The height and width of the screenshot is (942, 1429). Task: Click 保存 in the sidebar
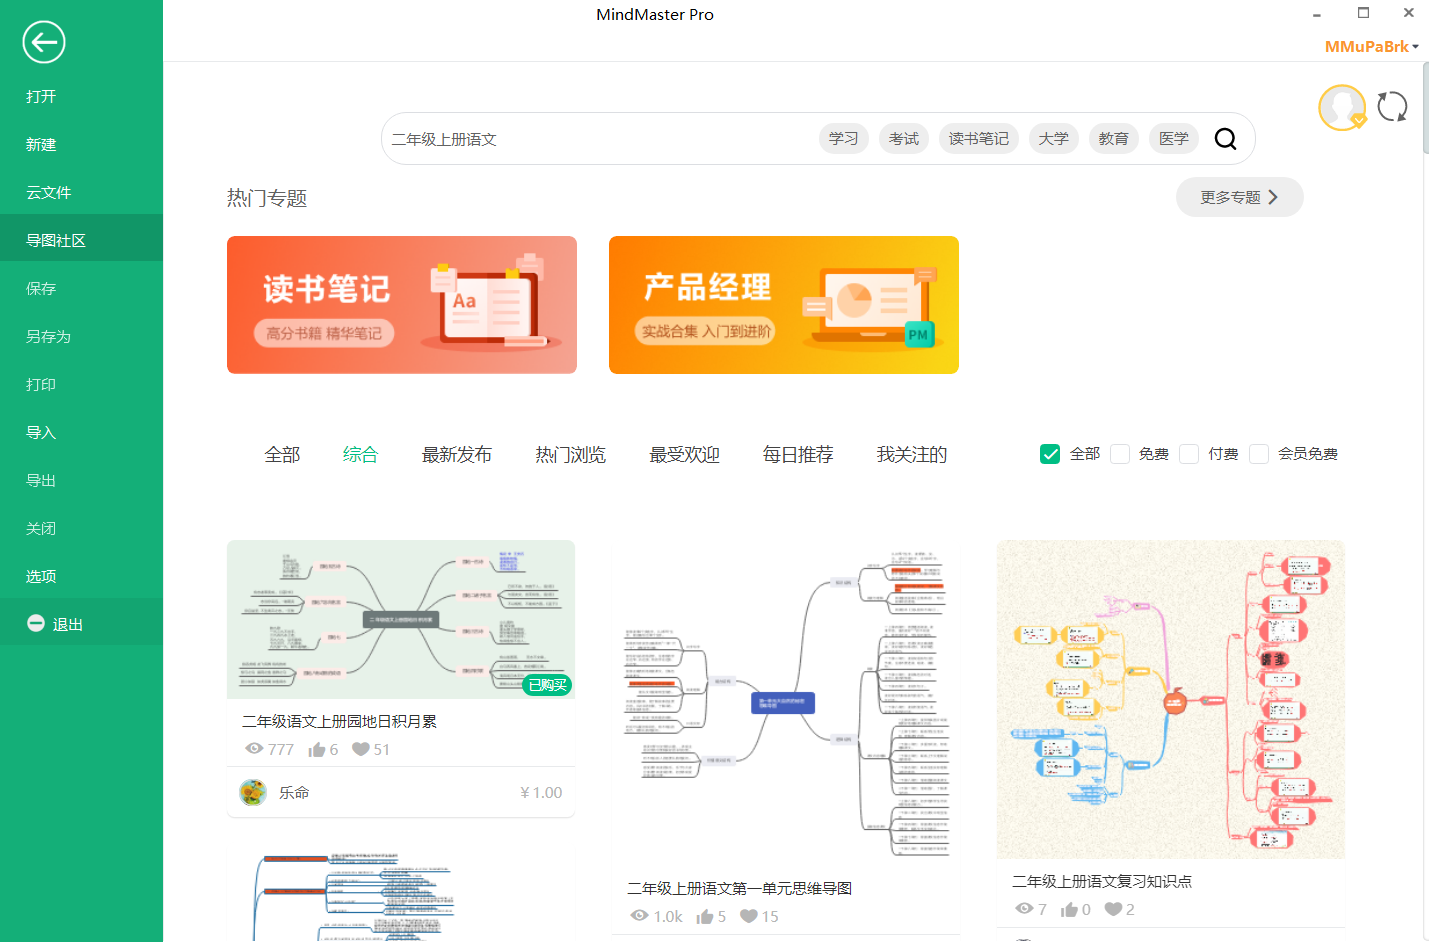tap(81, 288)
